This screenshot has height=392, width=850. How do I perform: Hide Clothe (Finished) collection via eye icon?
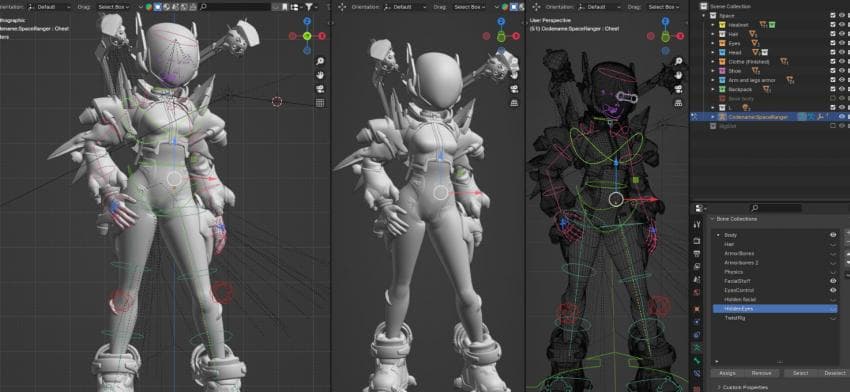[842, 61]
